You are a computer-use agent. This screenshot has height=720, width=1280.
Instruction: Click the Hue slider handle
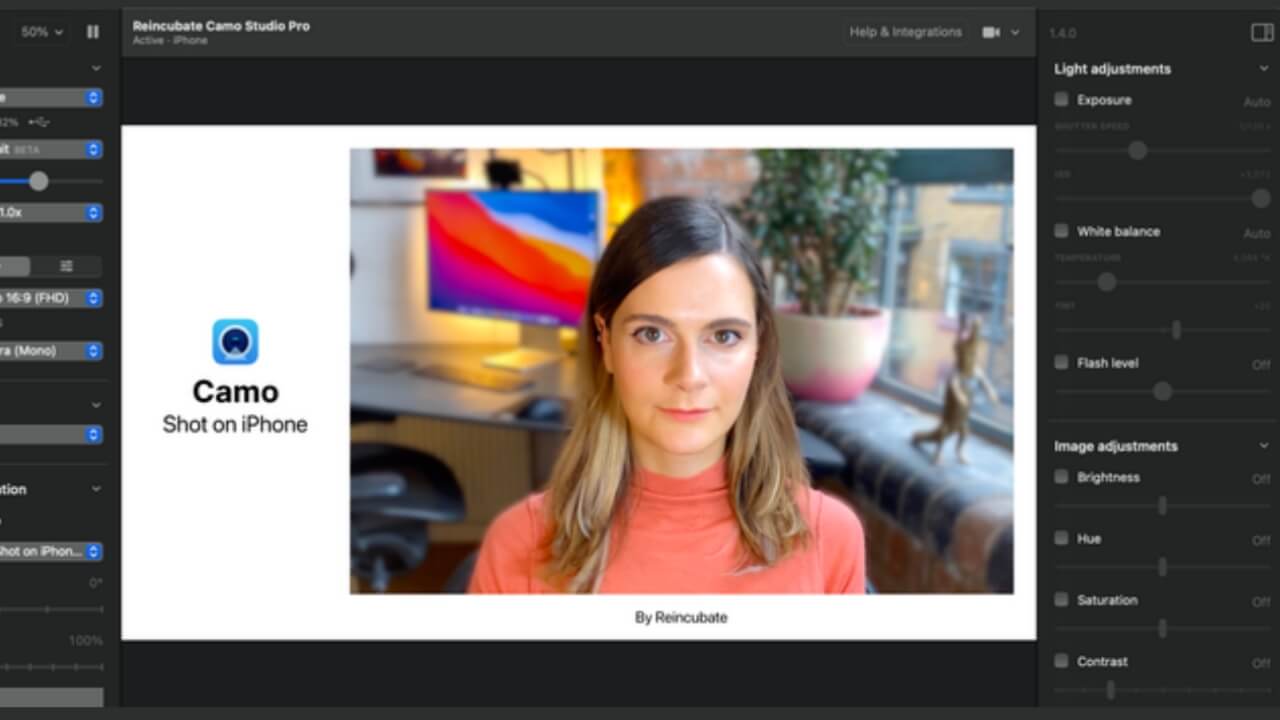pos(1162,567)
